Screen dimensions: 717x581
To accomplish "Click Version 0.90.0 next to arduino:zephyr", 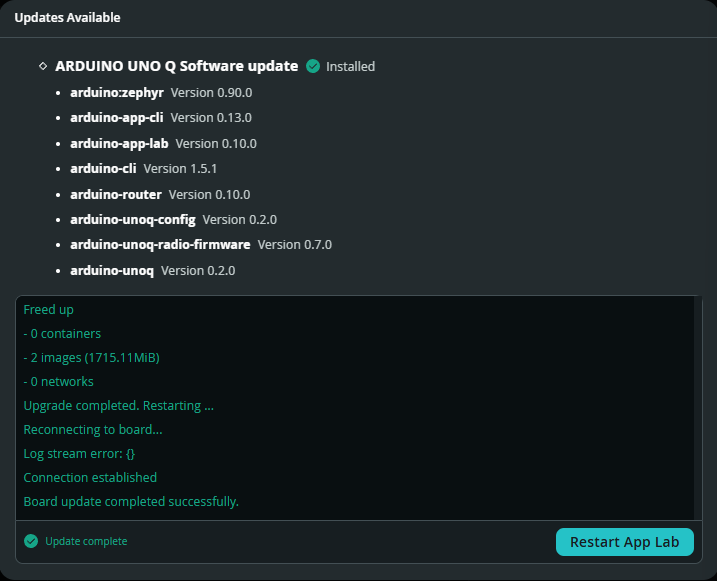I will [x=211, y=92].
